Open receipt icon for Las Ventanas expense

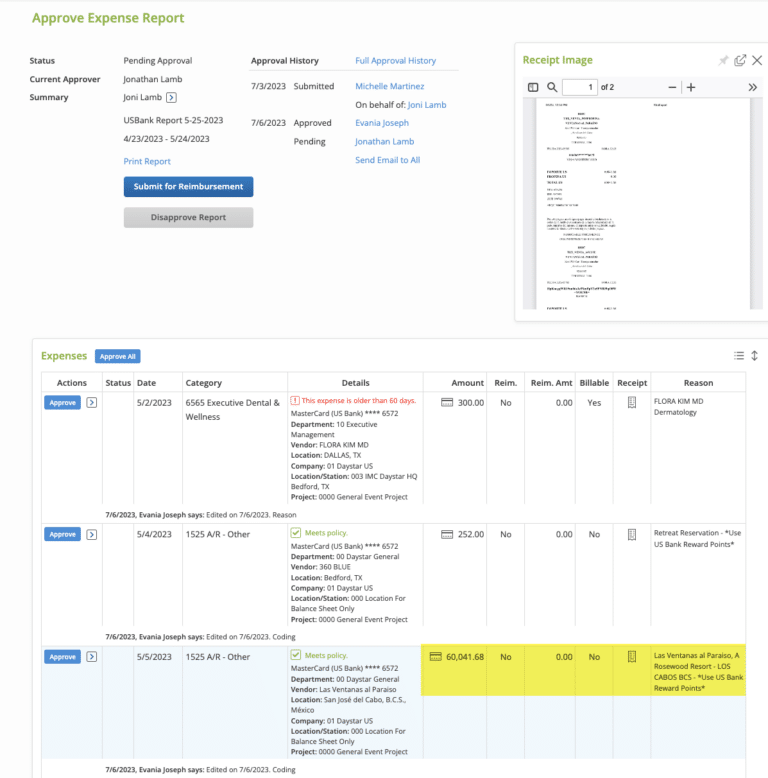[631, 657]
